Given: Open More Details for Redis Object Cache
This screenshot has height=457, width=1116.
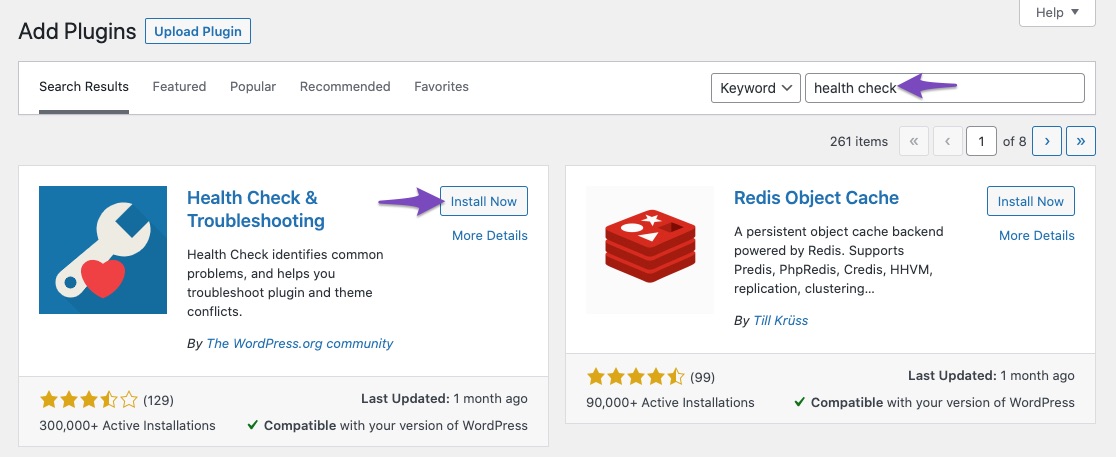Looking at the screenshot, I should (x=1037, y=236).
